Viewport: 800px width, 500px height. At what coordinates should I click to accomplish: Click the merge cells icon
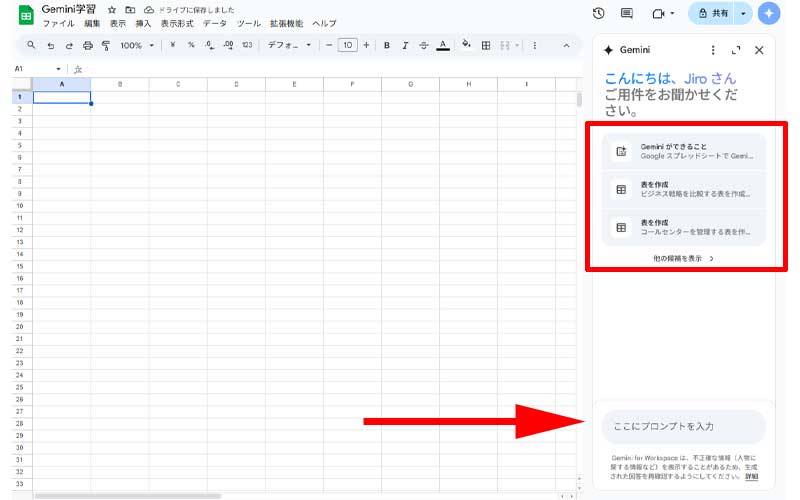point(505,45)
